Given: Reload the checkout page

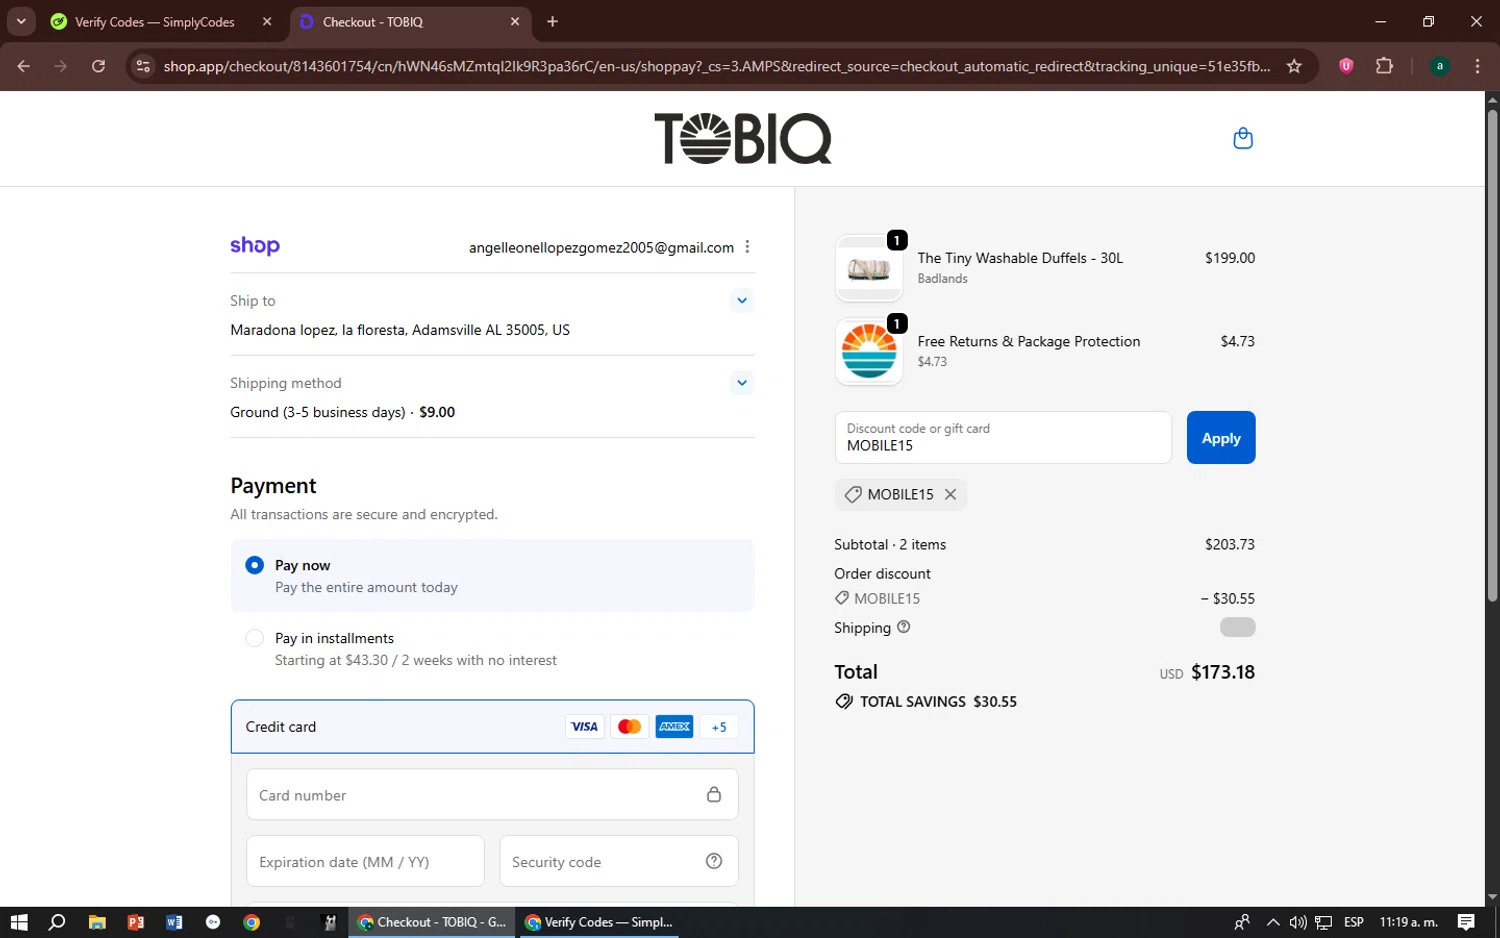Looking at the screenshot, I should pyautogui.click(x=98, y=66).
